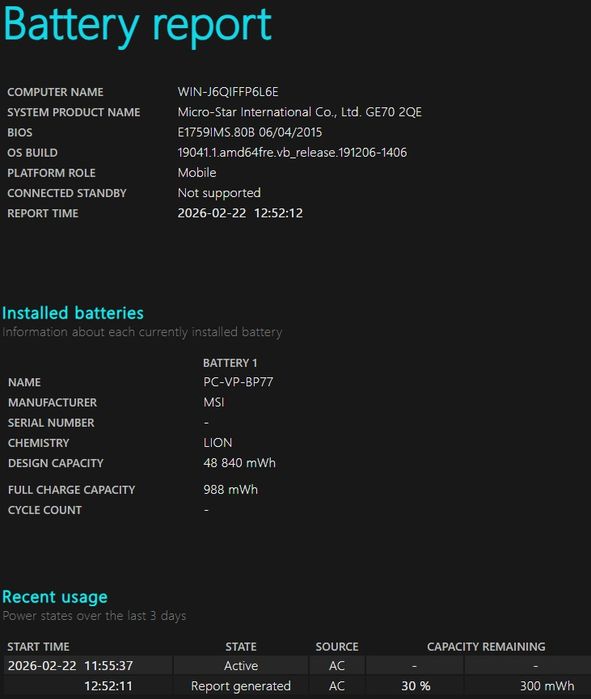Click the Battery report heading
Viewport: 591px width, 699px height.
[137, 26]
